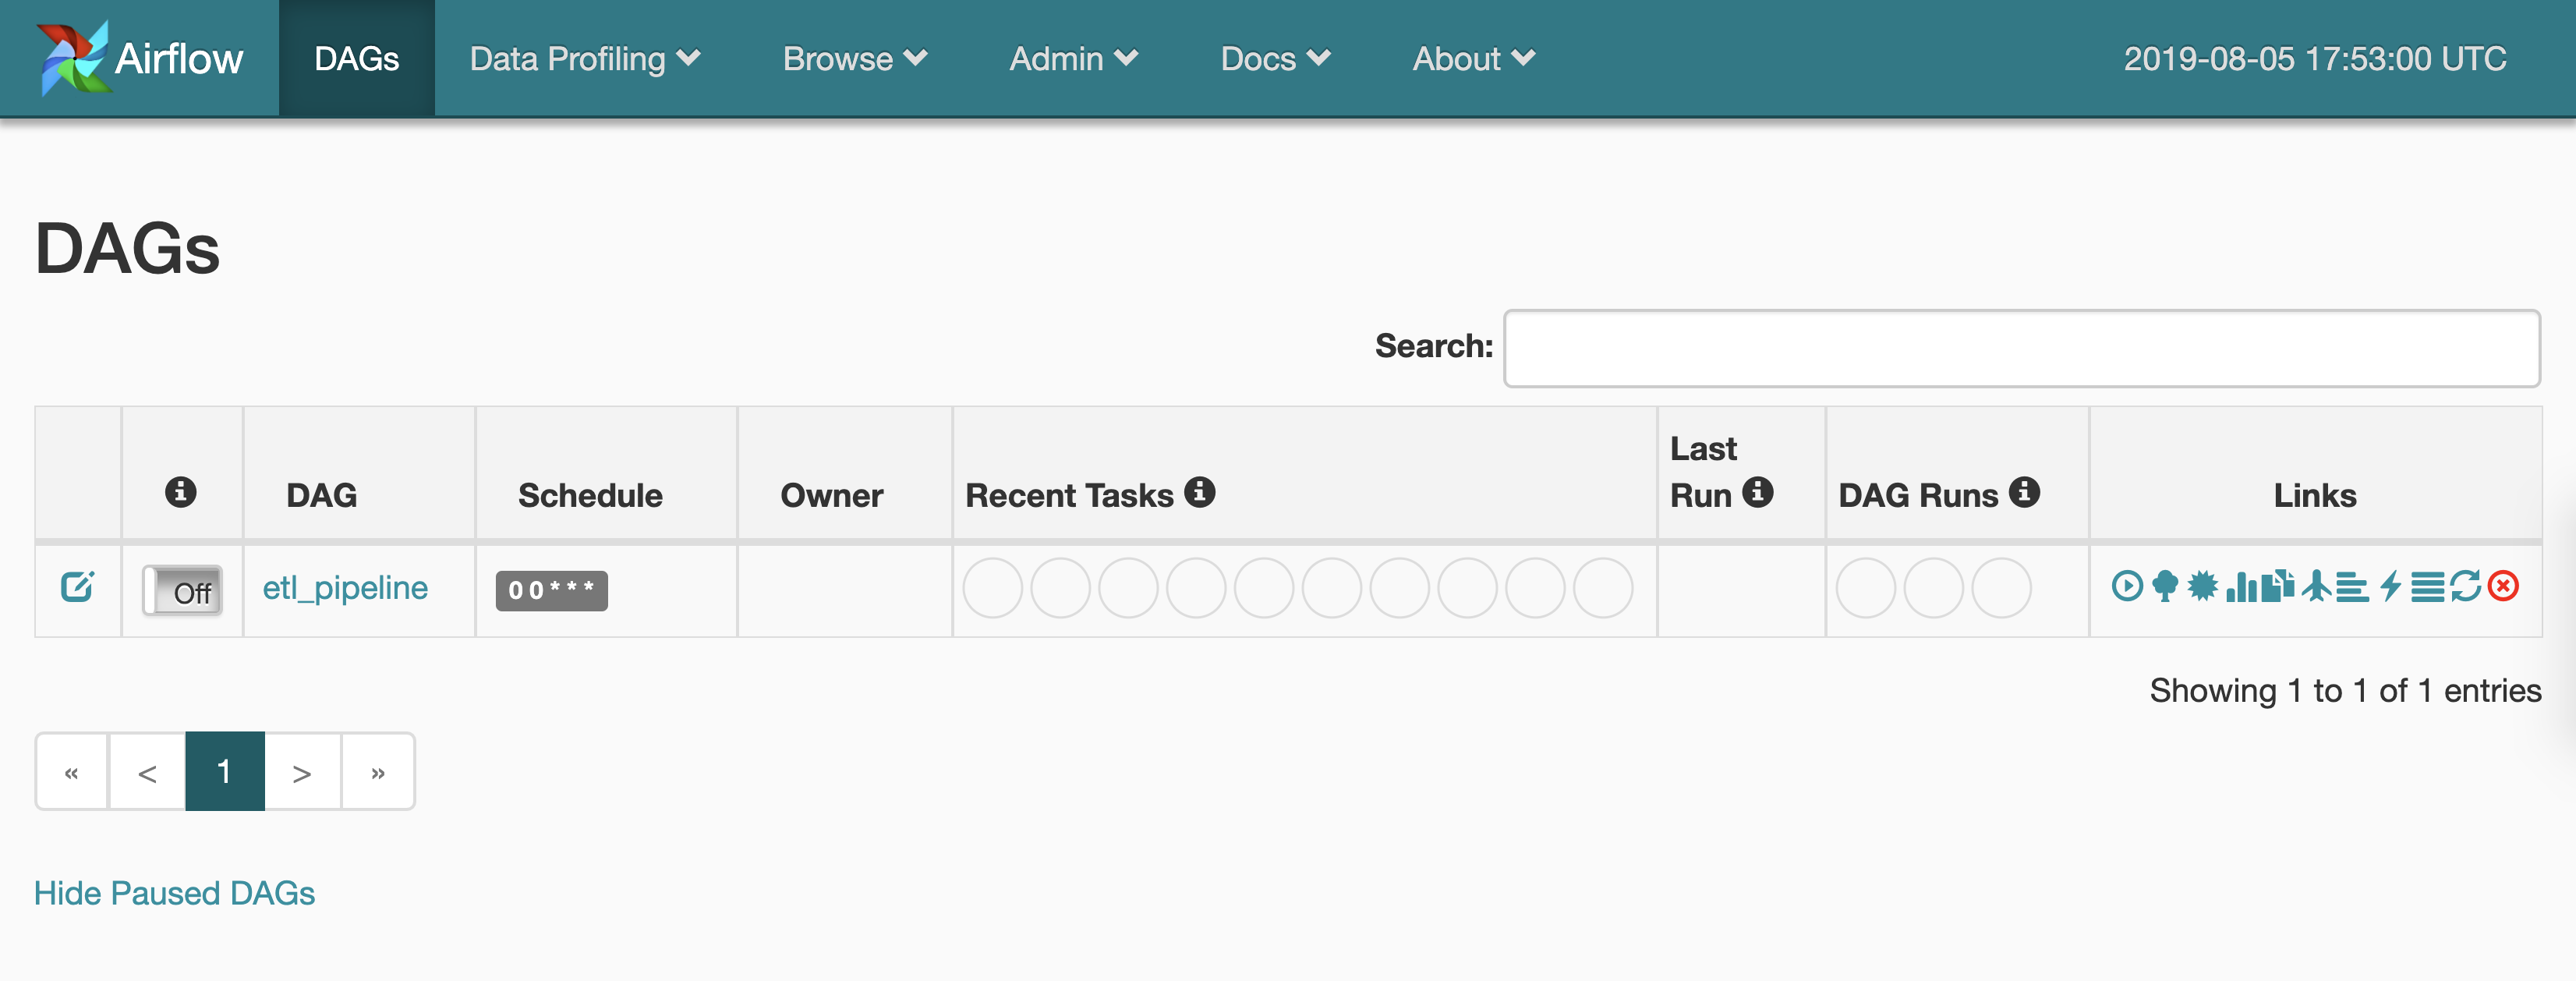Image resolution: width=2576 pixels, height=981 pixels.
Task: Select page 1 in the pagination
Action: (x=225, y=772)
